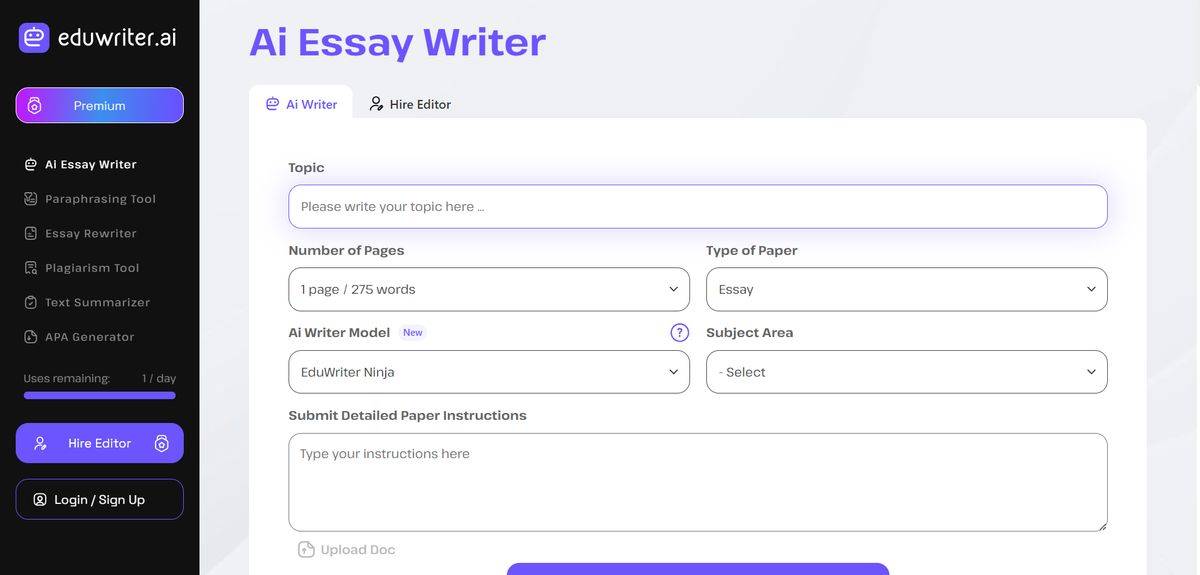Click the New badge next to Ai Writer Model
Screen dimensions: 1200x575
click(412, 332)
